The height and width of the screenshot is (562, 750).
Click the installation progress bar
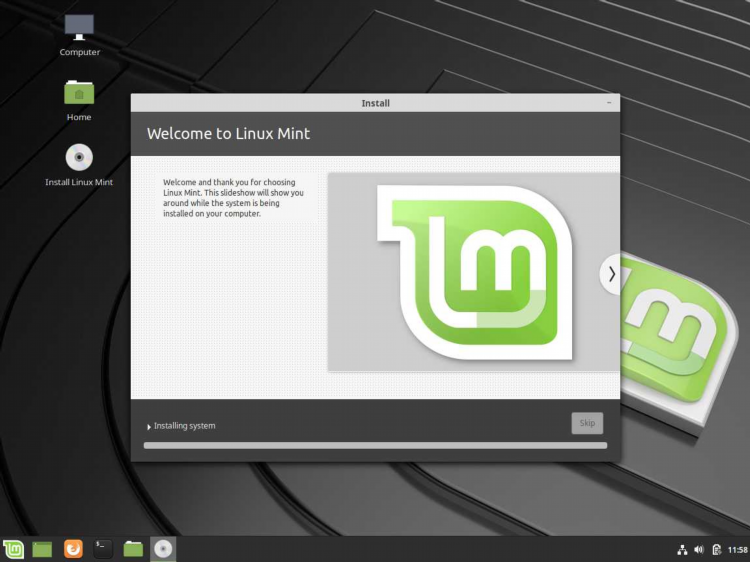point(375,445)
